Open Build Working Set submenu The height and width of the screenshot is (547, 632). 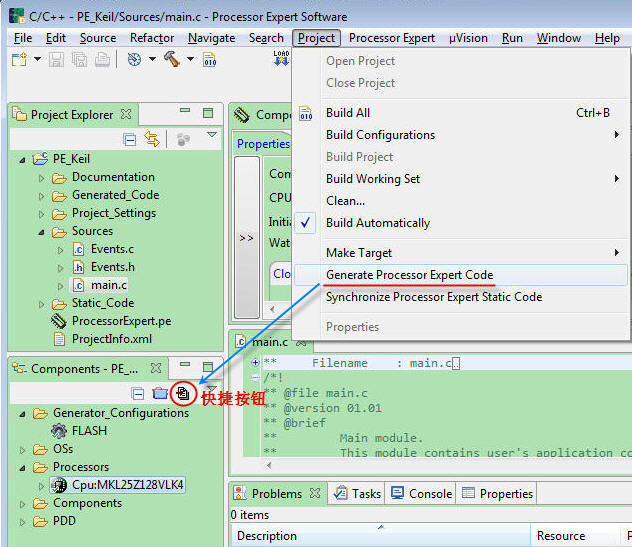(461, 179)
